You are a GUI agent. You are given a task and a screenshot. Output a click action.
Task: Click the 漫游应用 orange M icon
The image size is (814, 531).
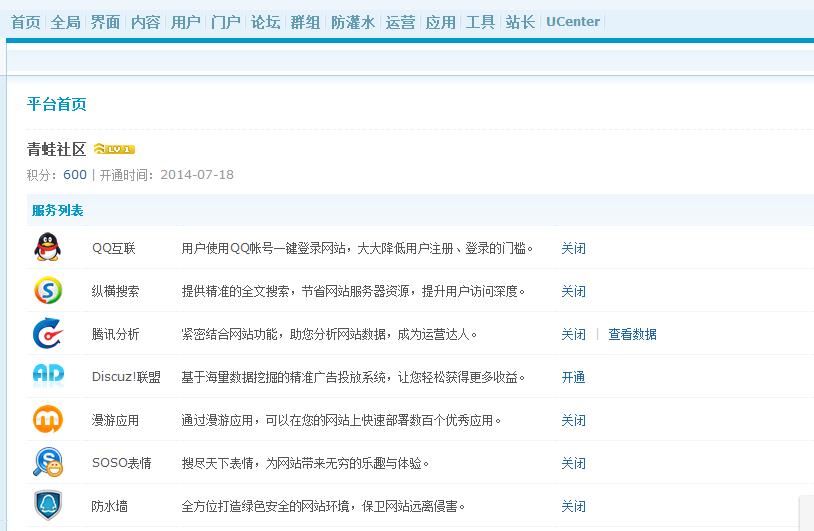[48, 419]
